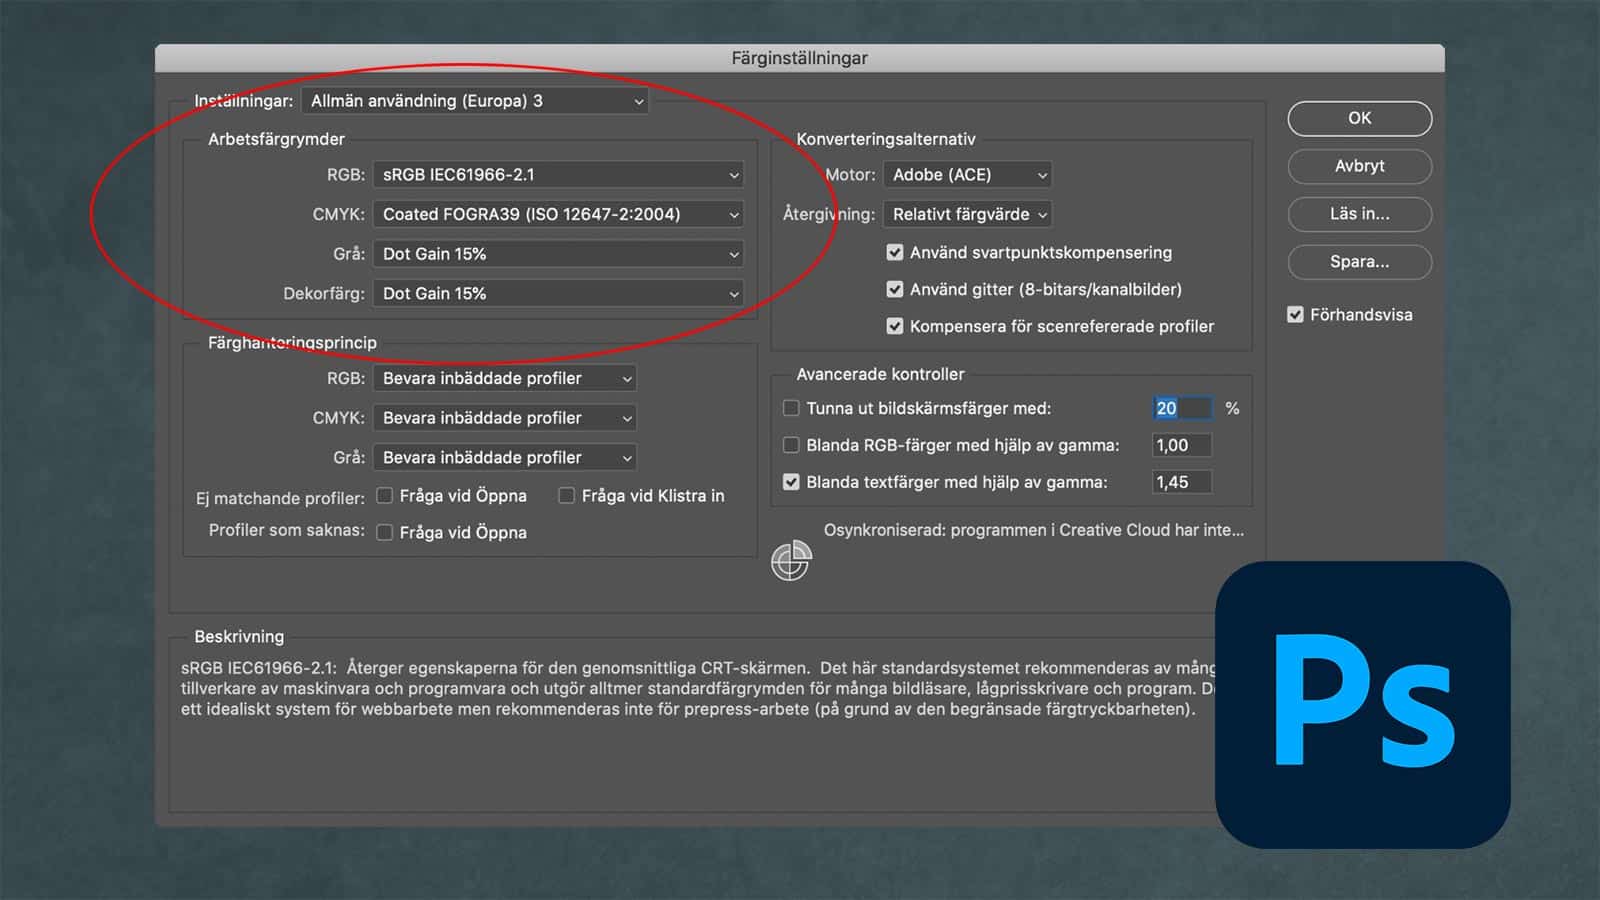Viewport: 1600px width, 900px height.
Task: Toggle Kompensera för scenrefererade profiler checkbox
Action: pos(895,326)
